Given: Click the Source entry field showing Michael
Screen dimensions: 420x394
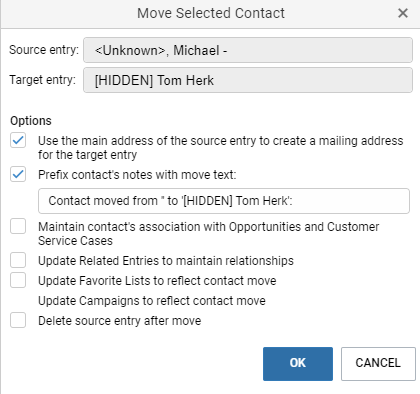Looking at the screenshot, I should pyautogui.click(x=248, y=50).
